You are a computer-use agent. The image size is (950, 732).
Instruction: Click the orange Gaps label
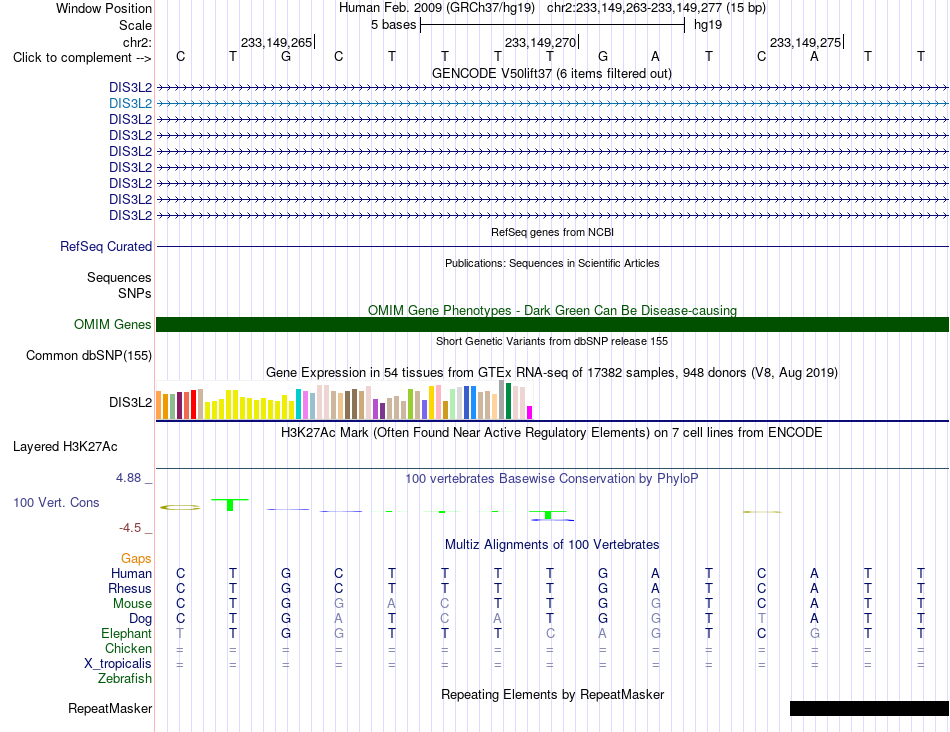[136, 559]
